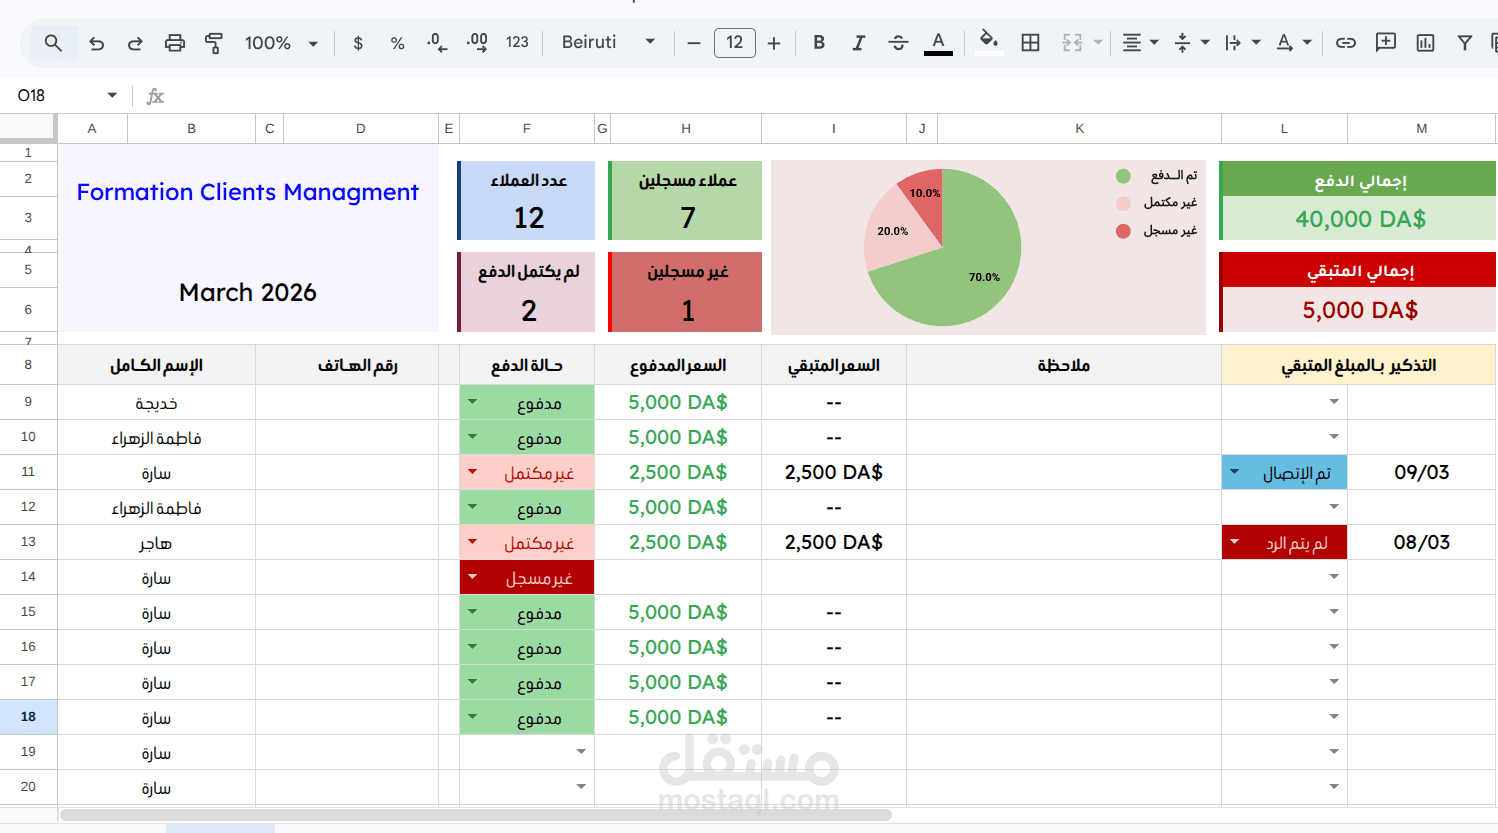The width and height of the screenshot is (1498, 833).
Task: Decrease font size with minus button
Action: 693,43
